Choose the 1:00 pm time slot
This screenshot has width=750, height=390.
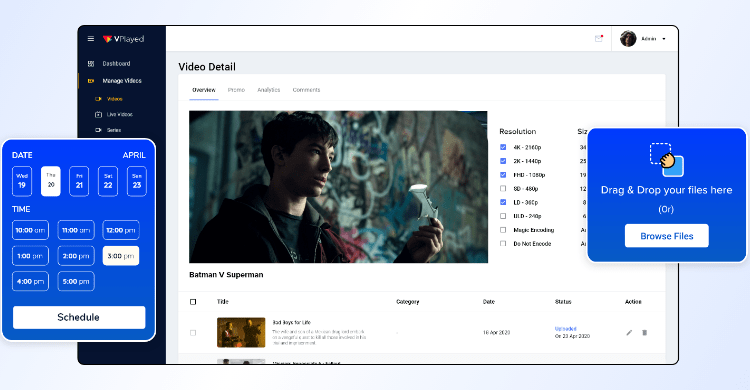(30, 256)
